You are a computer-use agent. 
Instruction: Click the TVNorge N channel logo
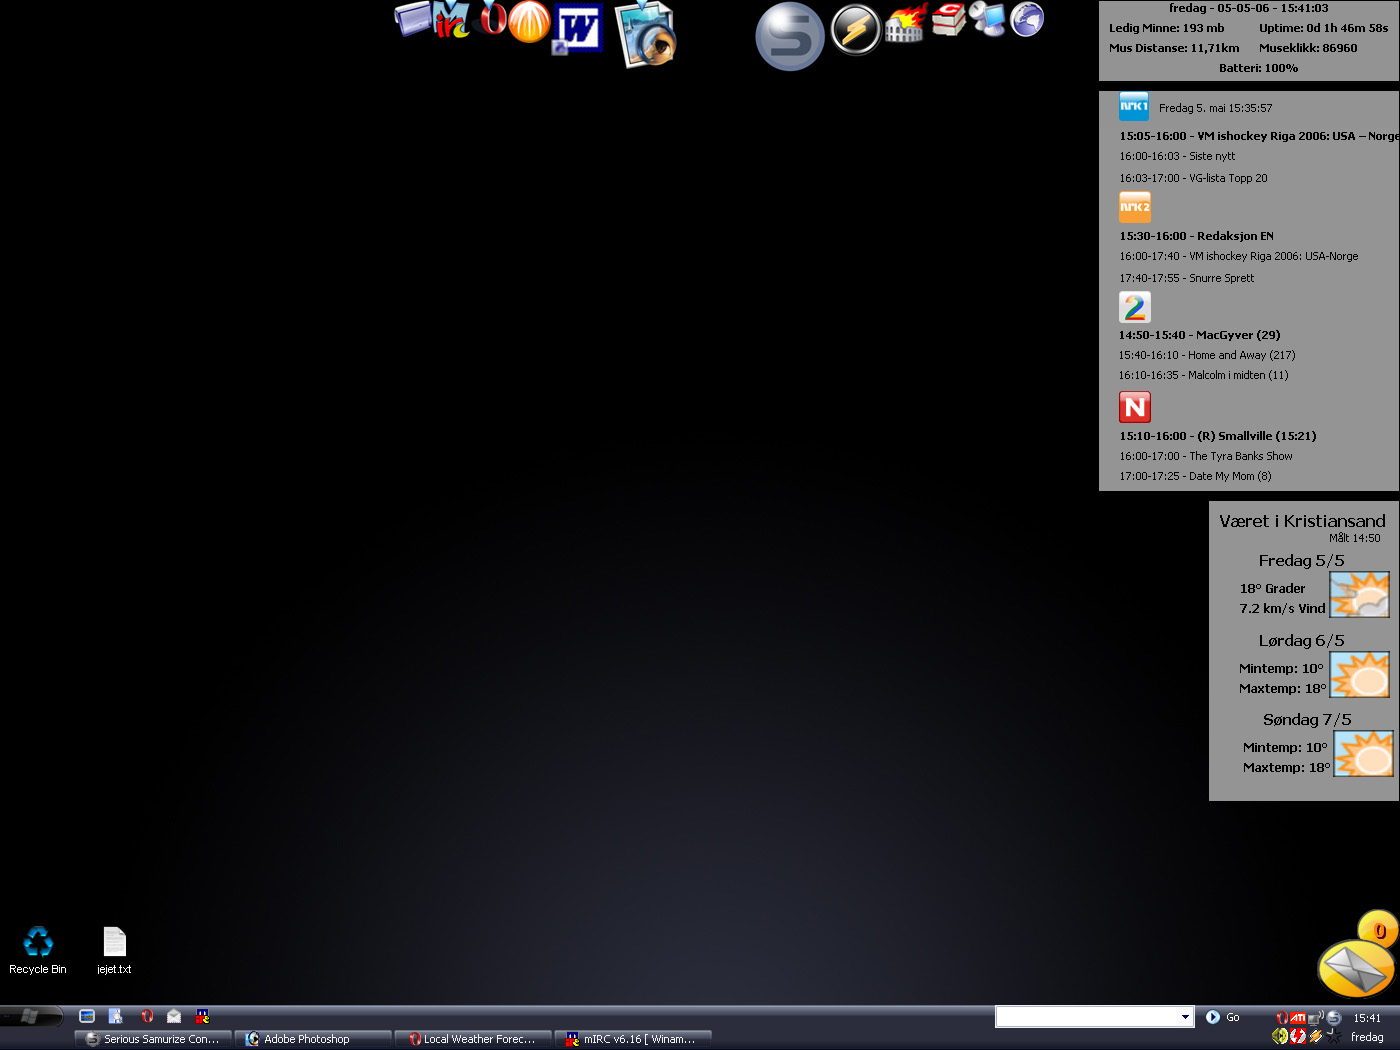point(1135,407)
